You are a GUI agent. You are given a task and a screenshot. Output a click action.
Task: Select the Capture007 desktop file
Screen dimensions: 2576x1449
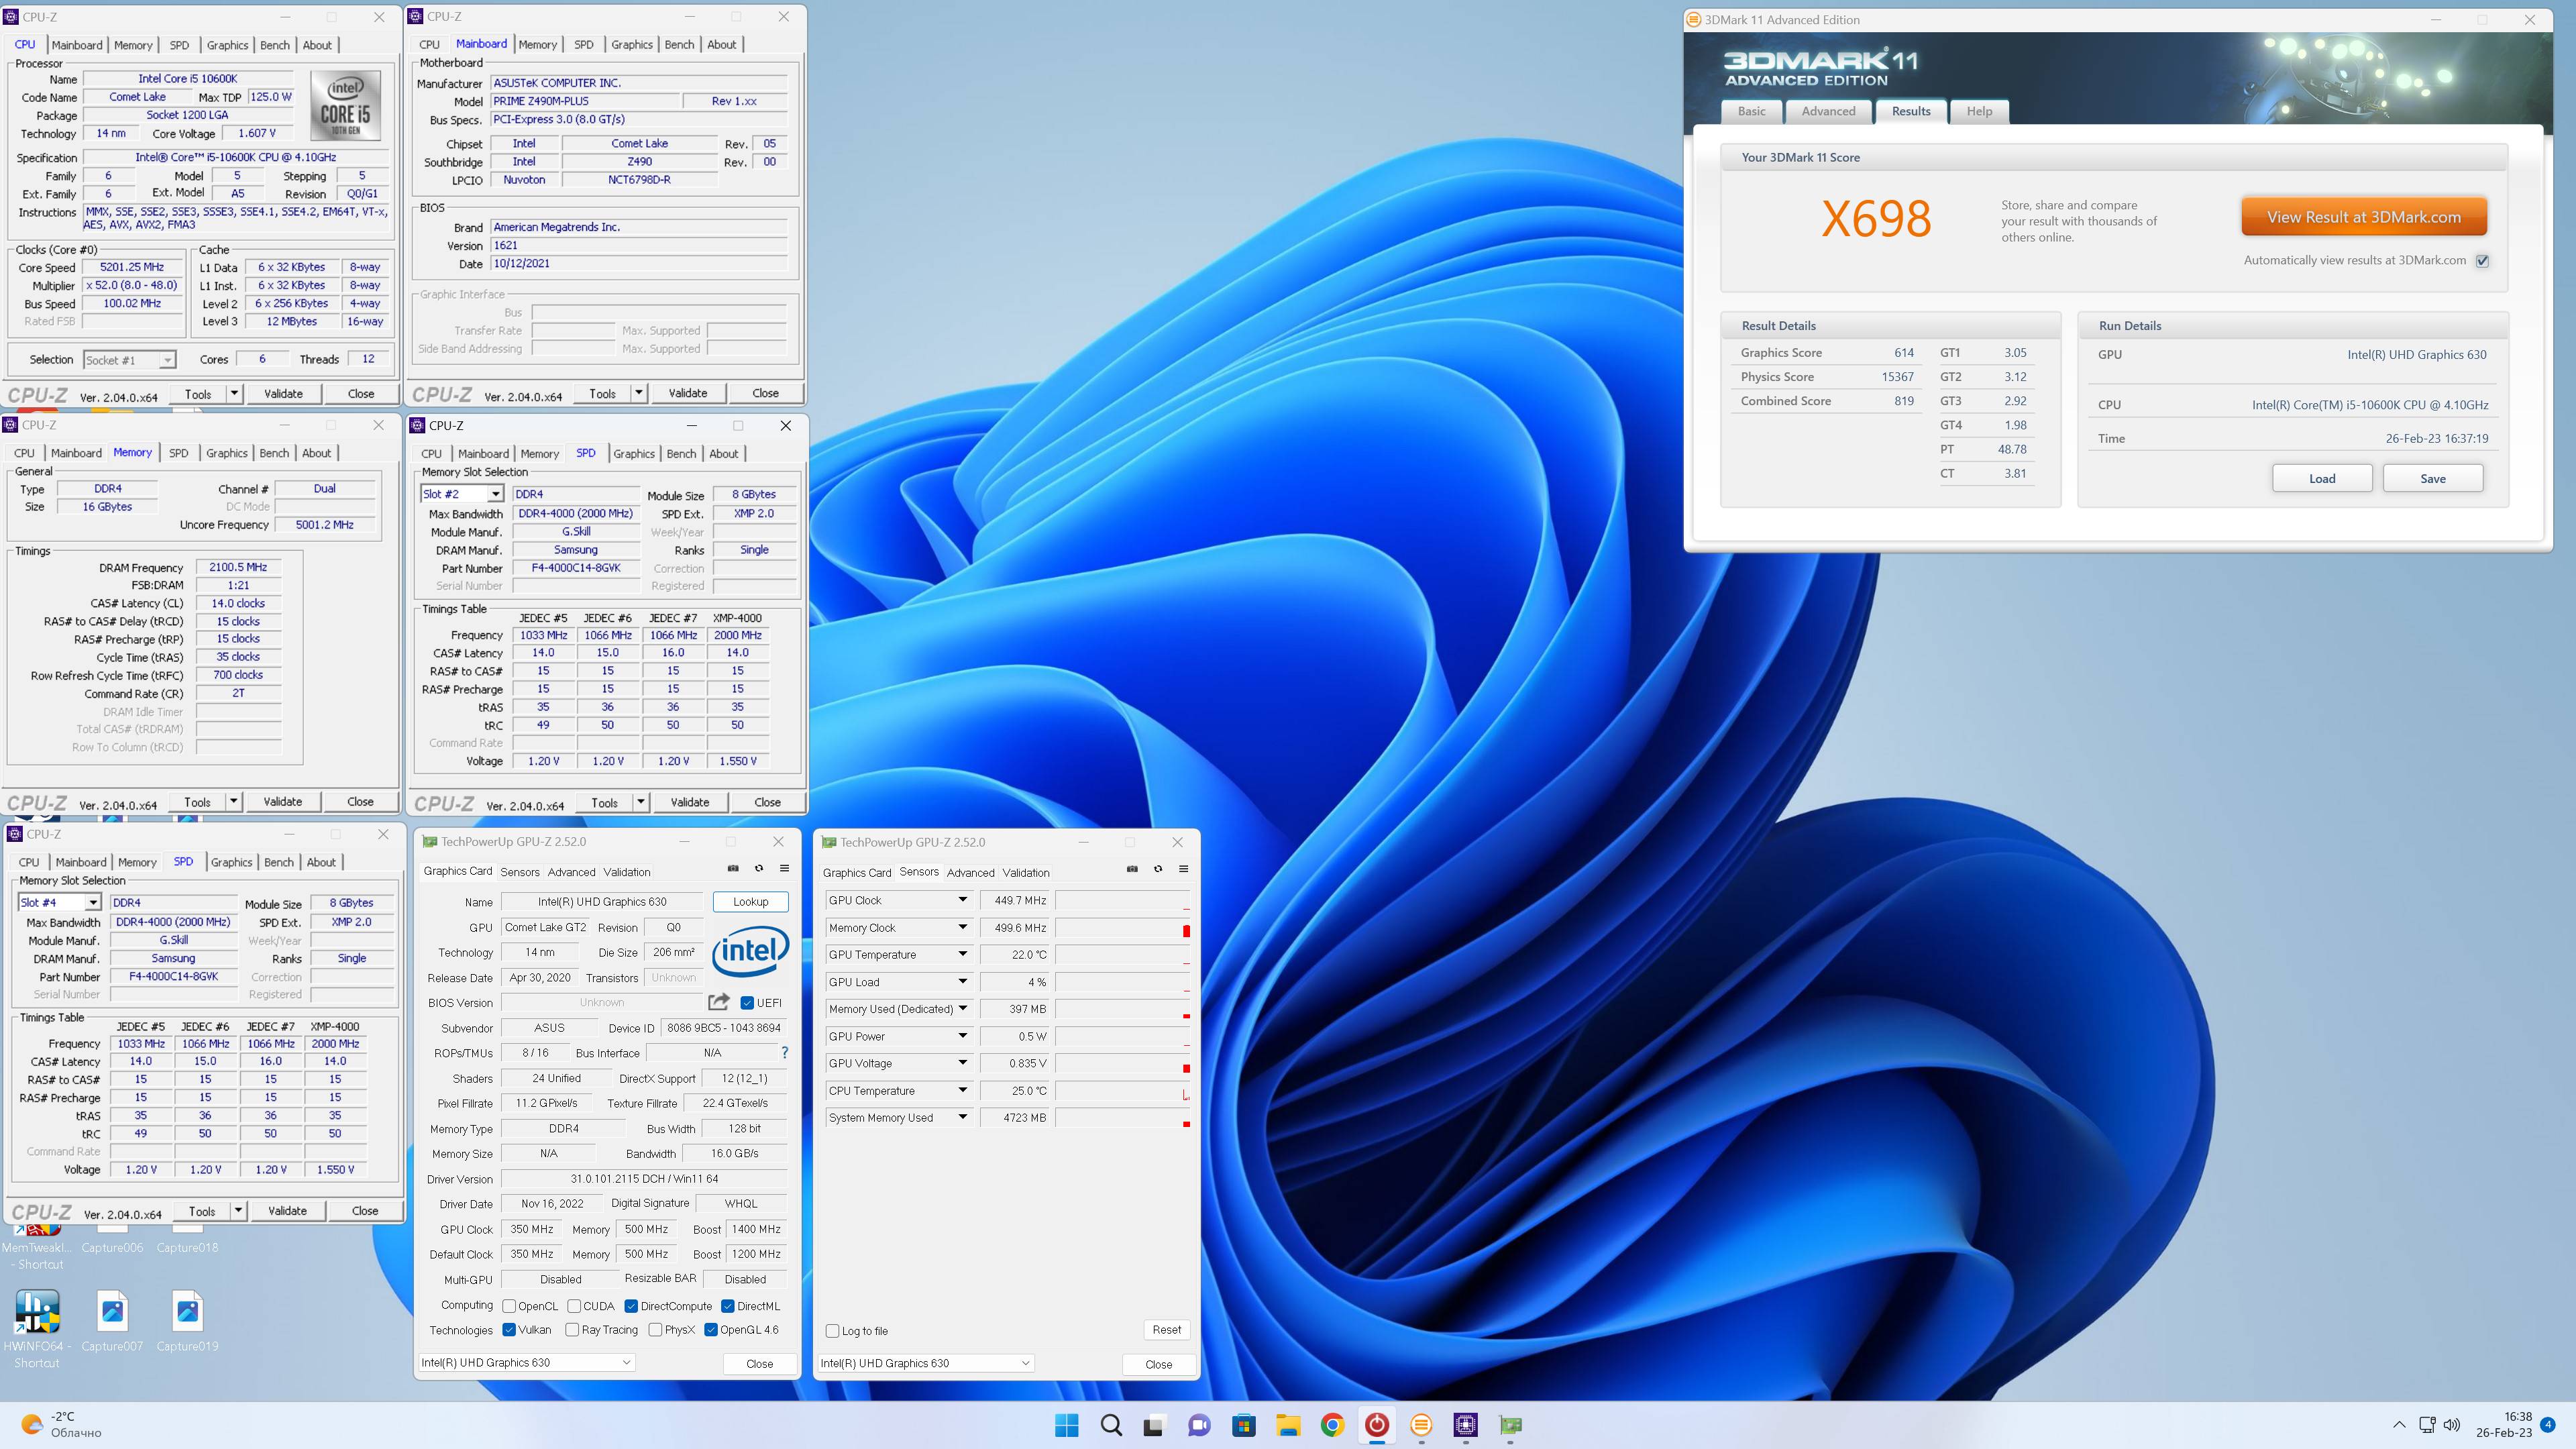click(112, 1320)
